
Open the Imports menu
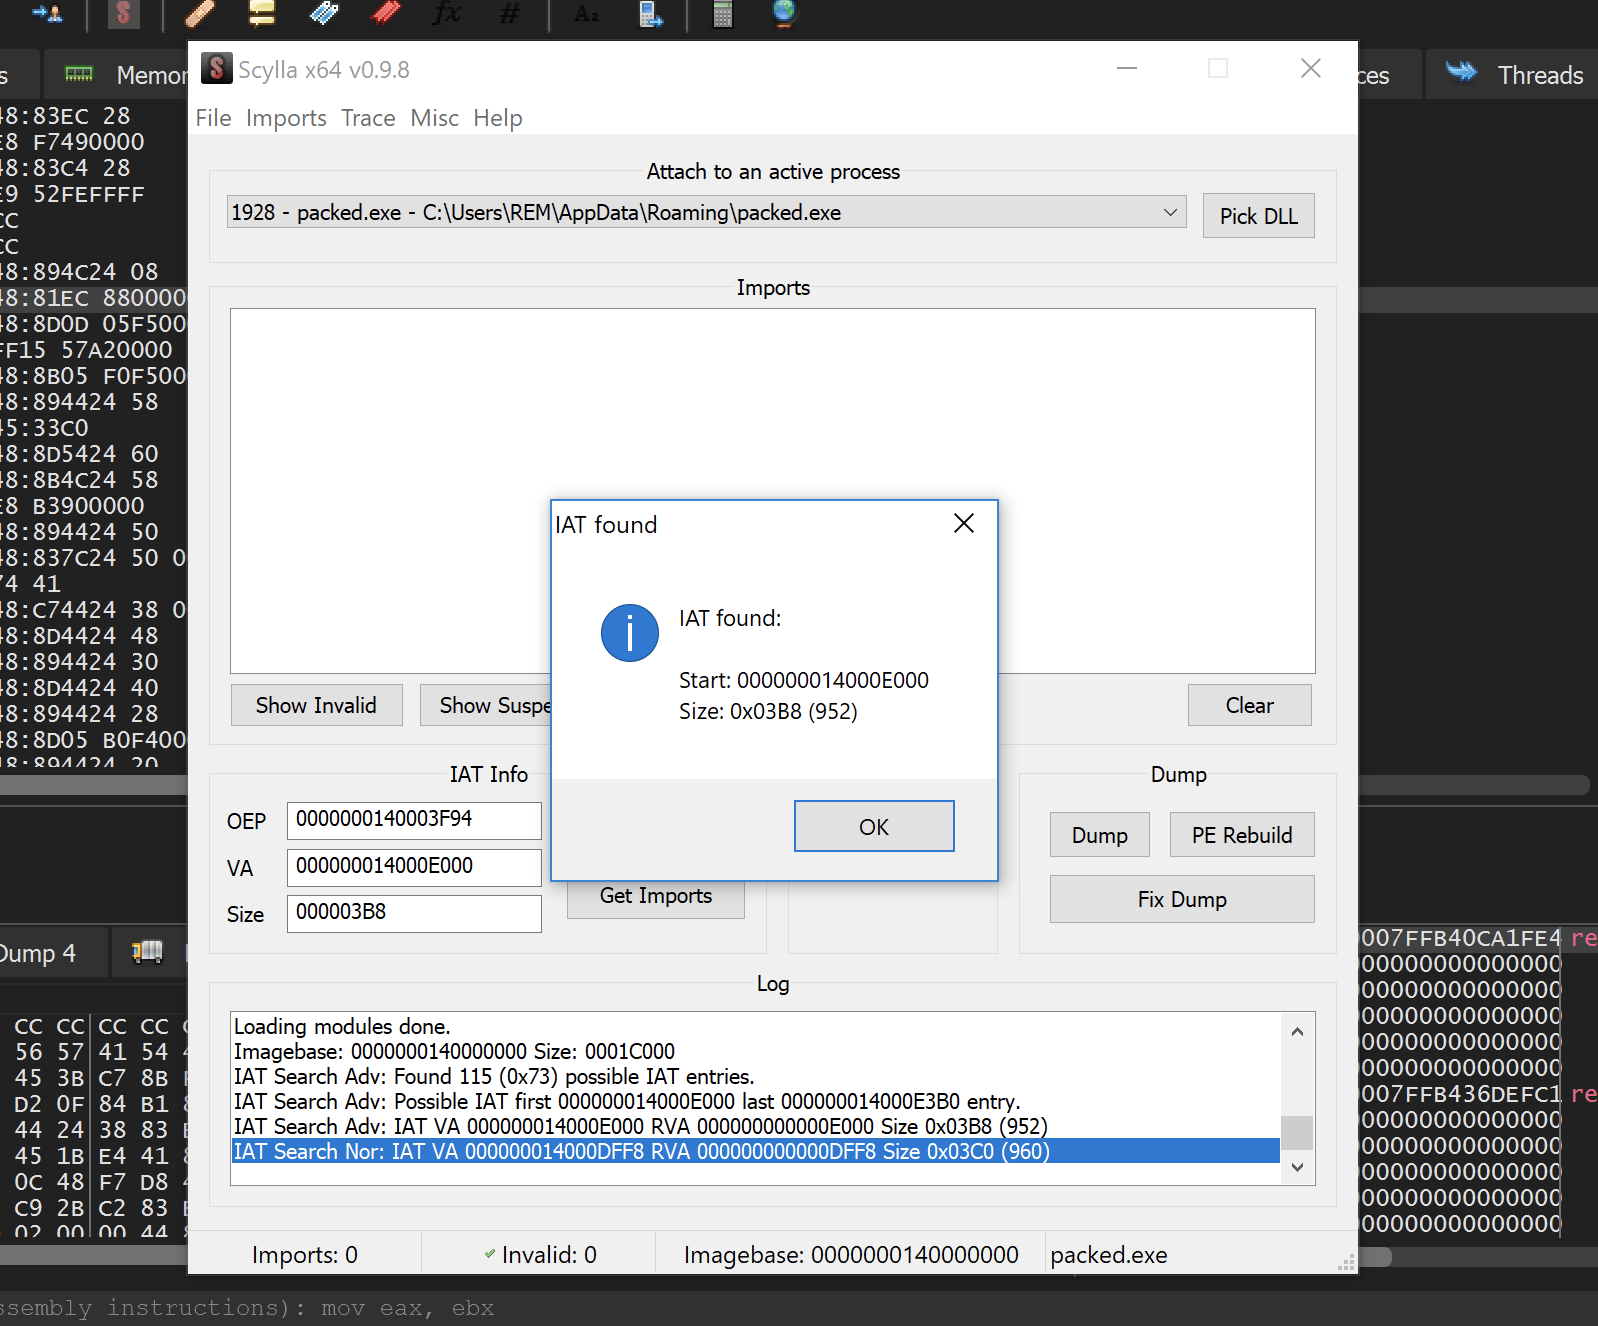pyautogui.click(x=286, y=118)
